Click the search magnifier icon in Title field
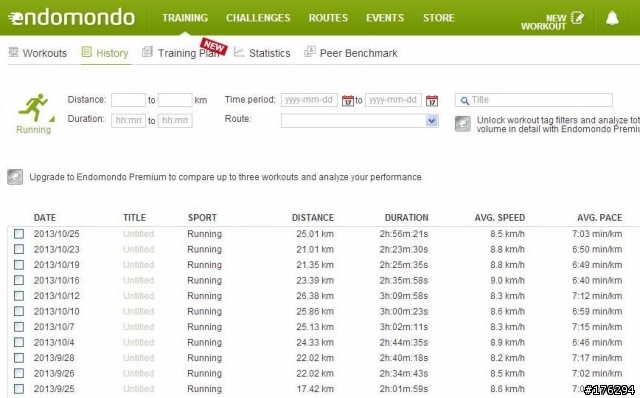The image size is (640, 398). pyautogui.click(x=464, y=100)
